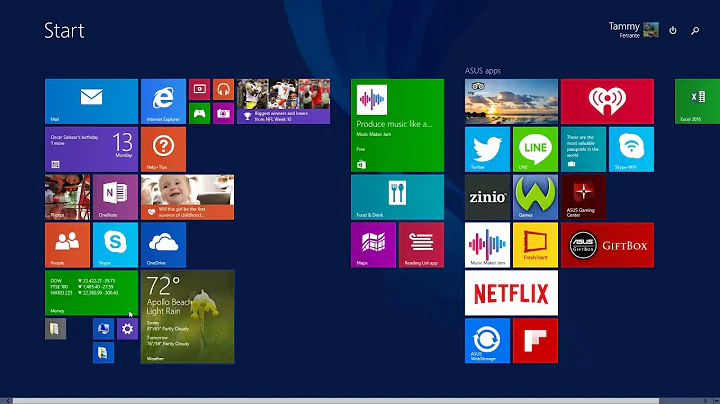Open the TripAdvisor sunset tile
Screen dimensions: 720x404
(x=512, y=101)
